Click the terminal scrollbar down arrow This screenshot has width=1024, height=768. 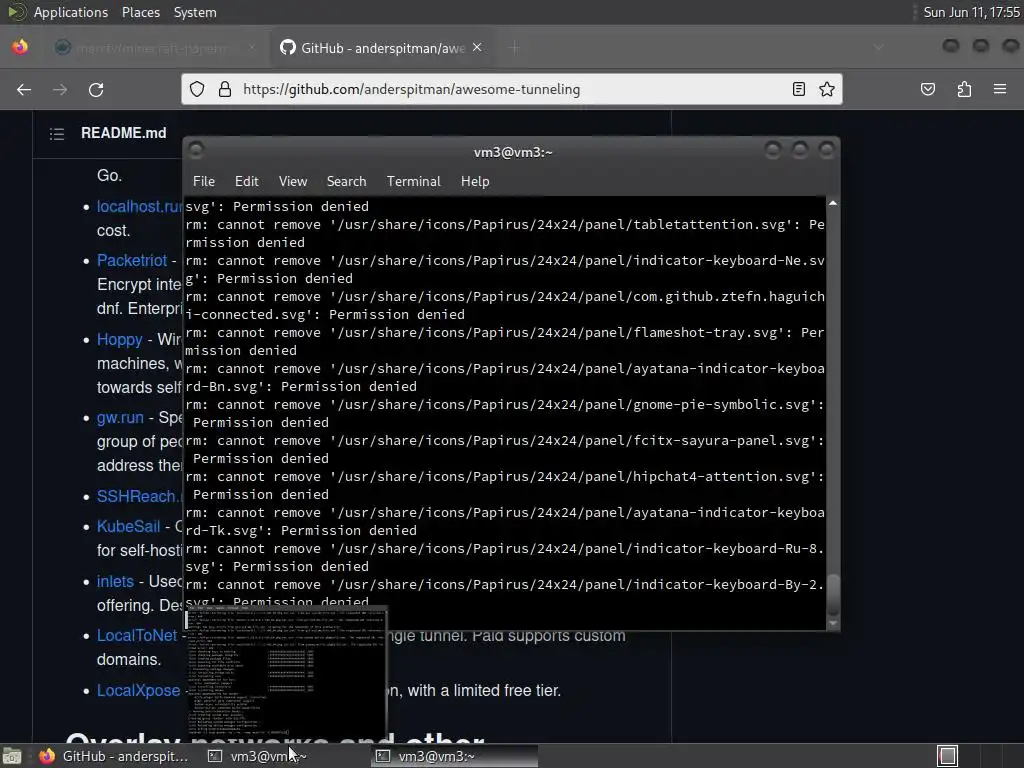pos(833,624)
